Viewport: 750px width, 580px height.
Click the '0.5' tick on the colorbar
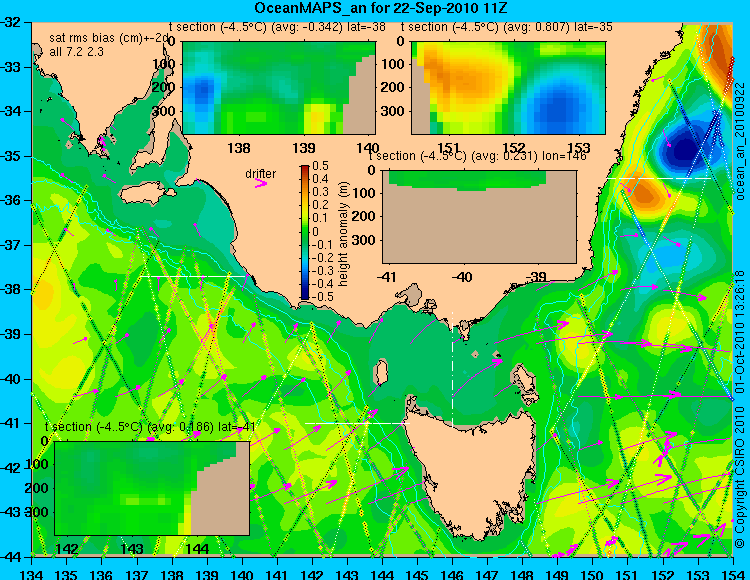click(x=320, y=166)
